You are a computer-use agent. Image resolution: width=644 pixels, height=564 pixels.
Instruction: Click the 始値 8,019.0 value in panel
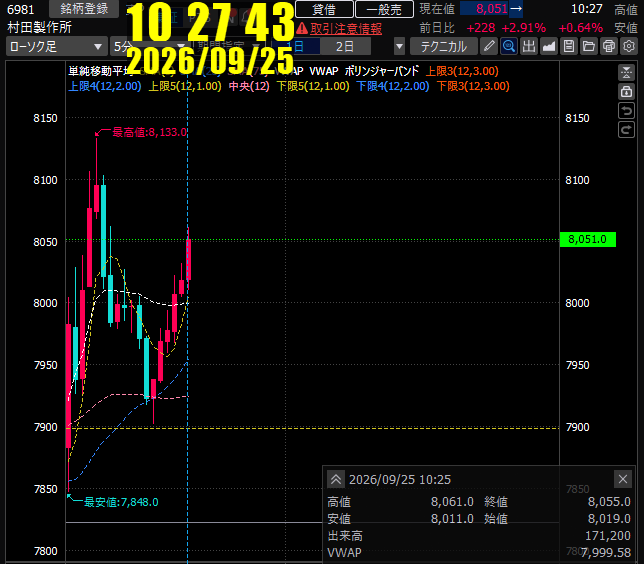(609, 519)
